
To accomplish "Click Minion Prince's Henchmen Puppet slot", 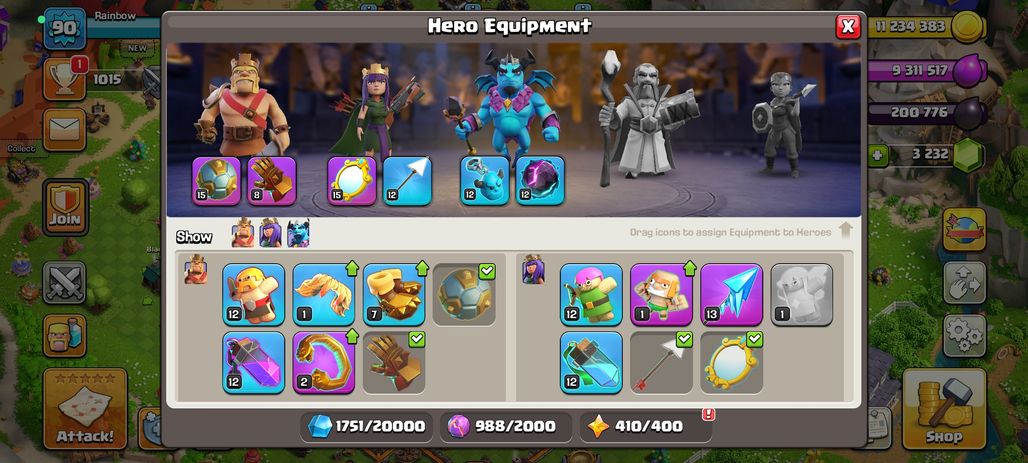I will pyautogui.click(x=484, y=180).
